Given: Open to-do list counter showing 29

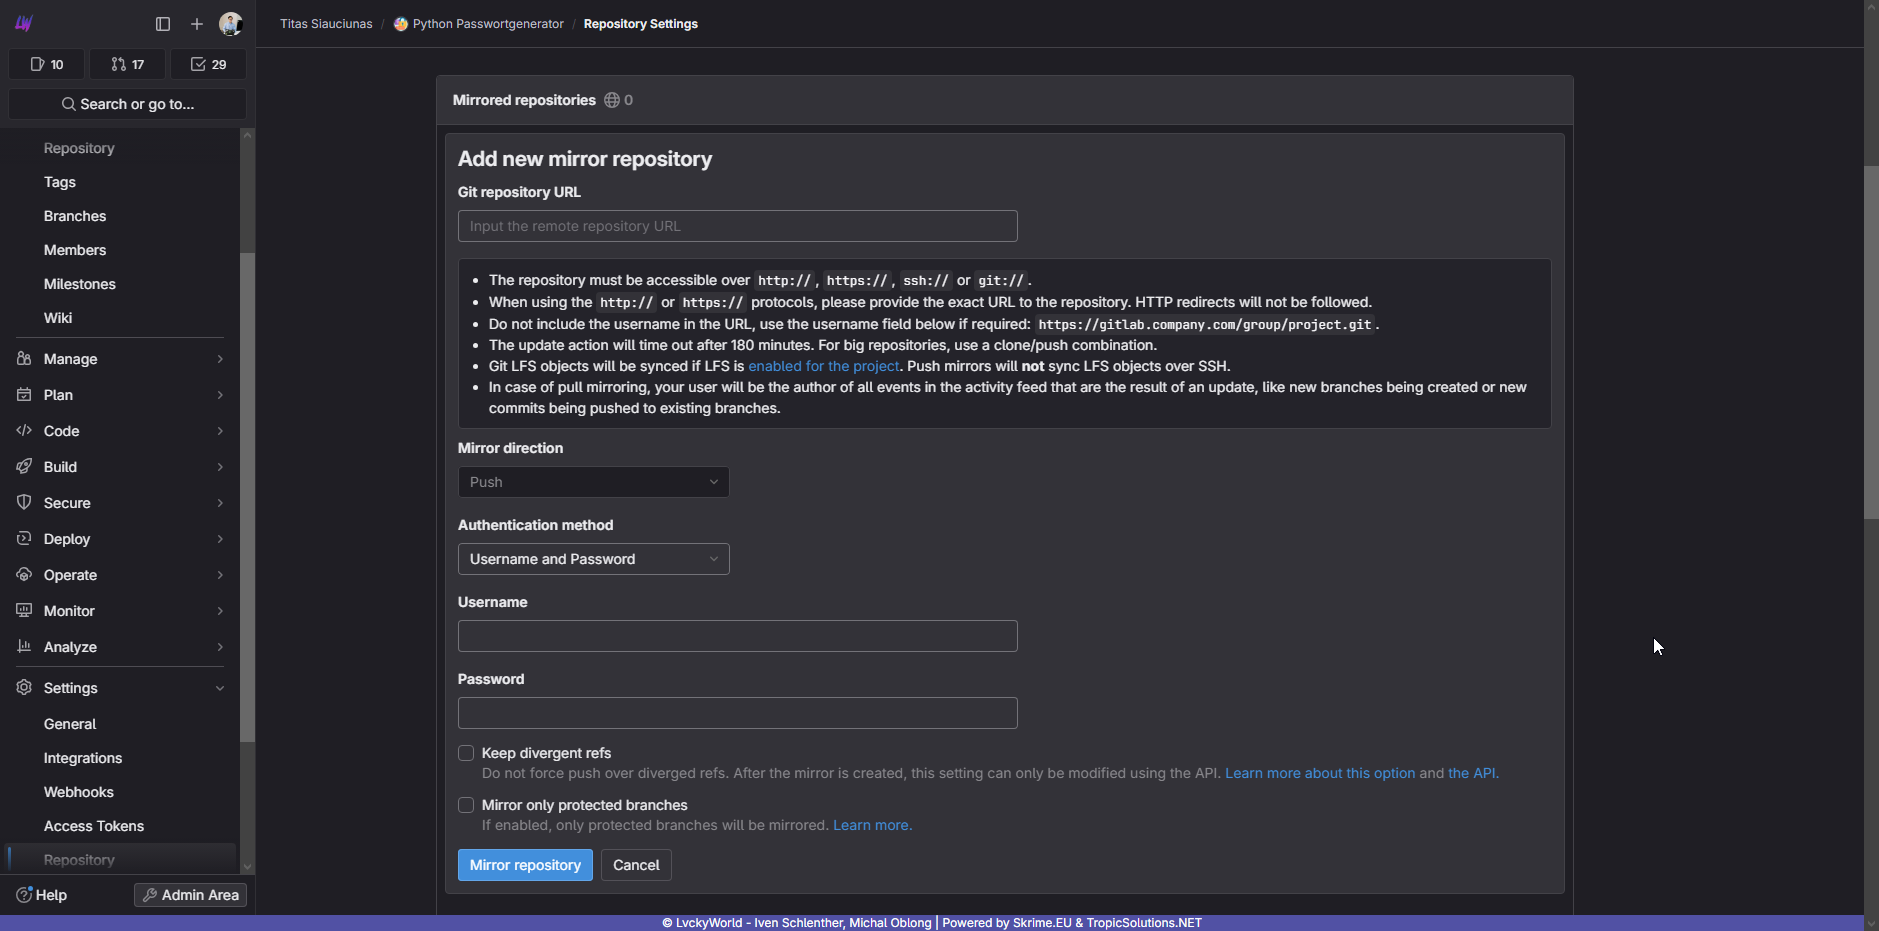Looking at the screenshot, I should [x=208, y=64].
